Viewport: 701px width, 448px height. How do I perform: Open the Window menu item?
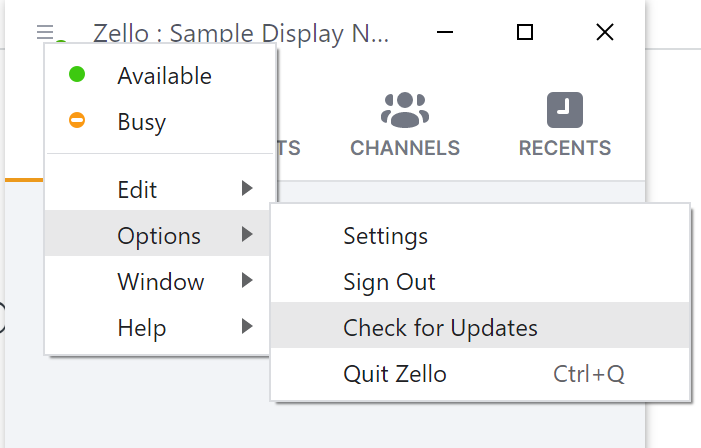pyautogui.click(x=159, y=281)
